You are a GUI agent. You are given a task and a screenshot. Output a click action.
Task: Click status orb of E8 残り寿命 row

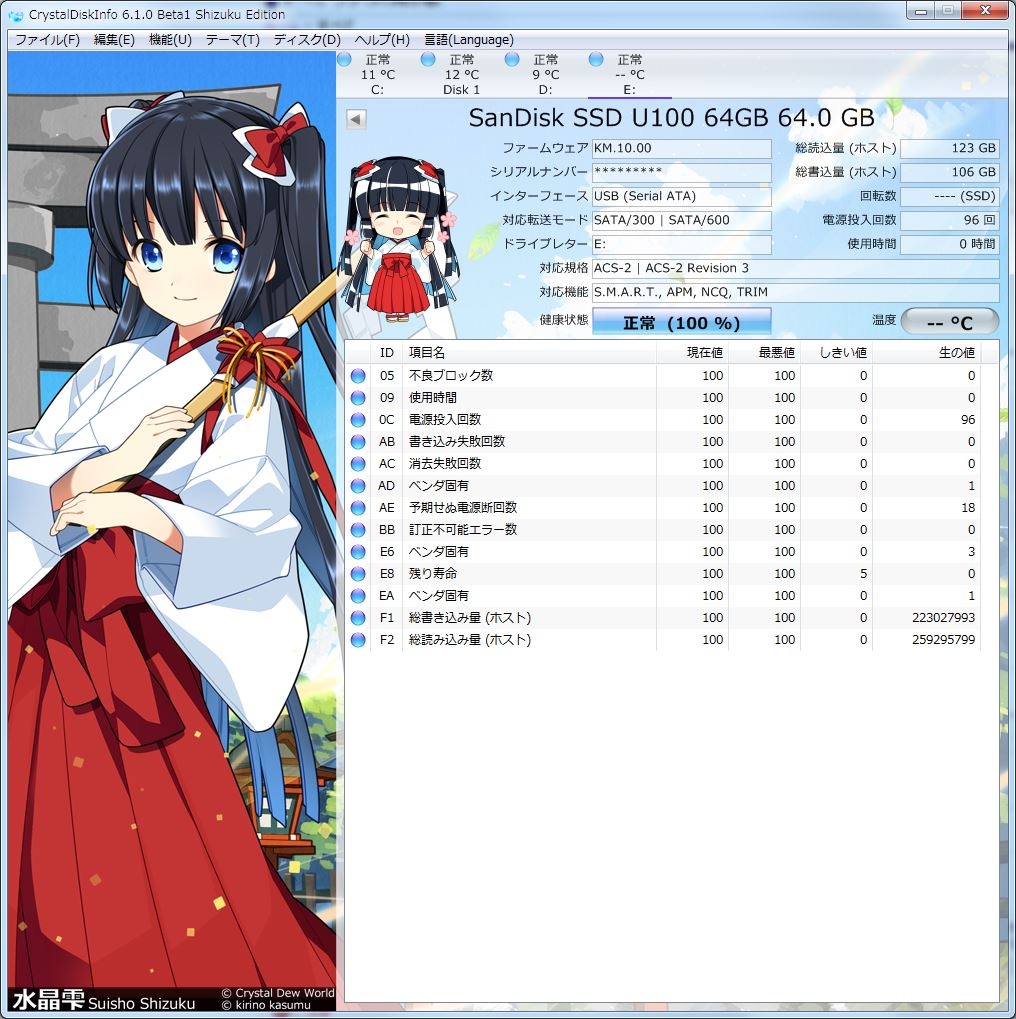pyautogui.click(x=358, y=574)
